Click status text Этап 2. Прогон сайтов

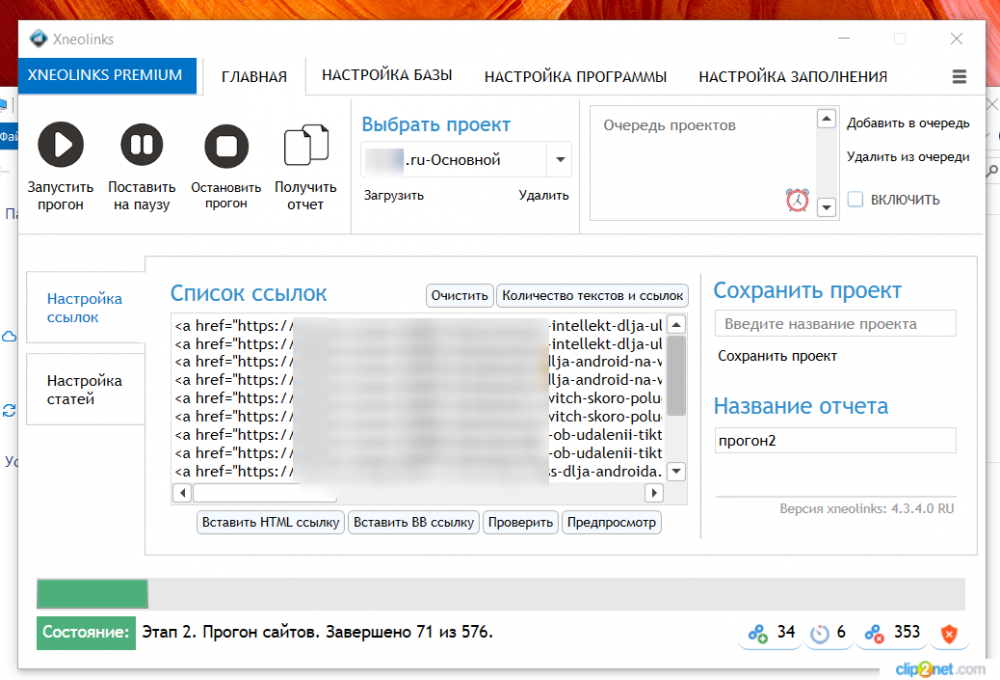[x=317, y=632]
